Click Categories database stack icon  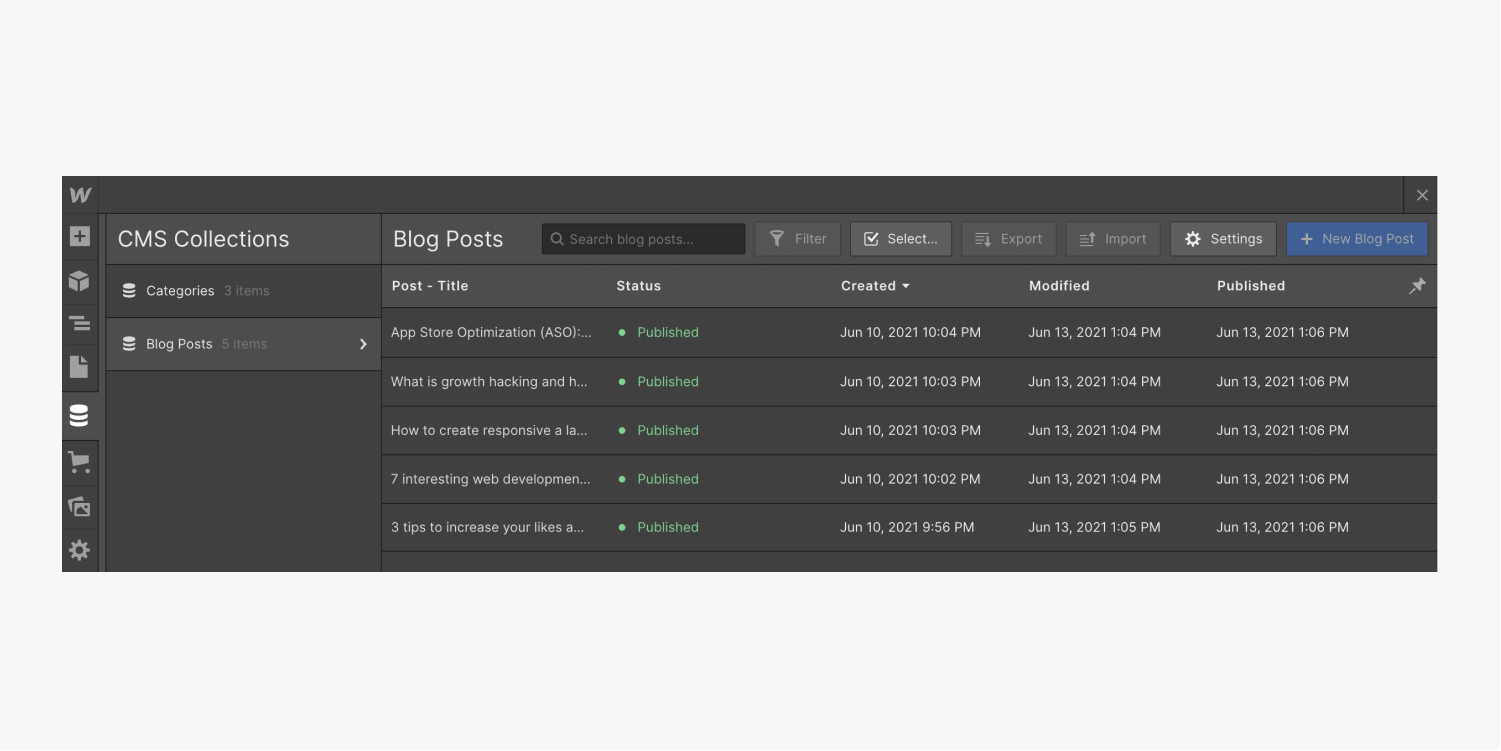(x=129, y=291)
